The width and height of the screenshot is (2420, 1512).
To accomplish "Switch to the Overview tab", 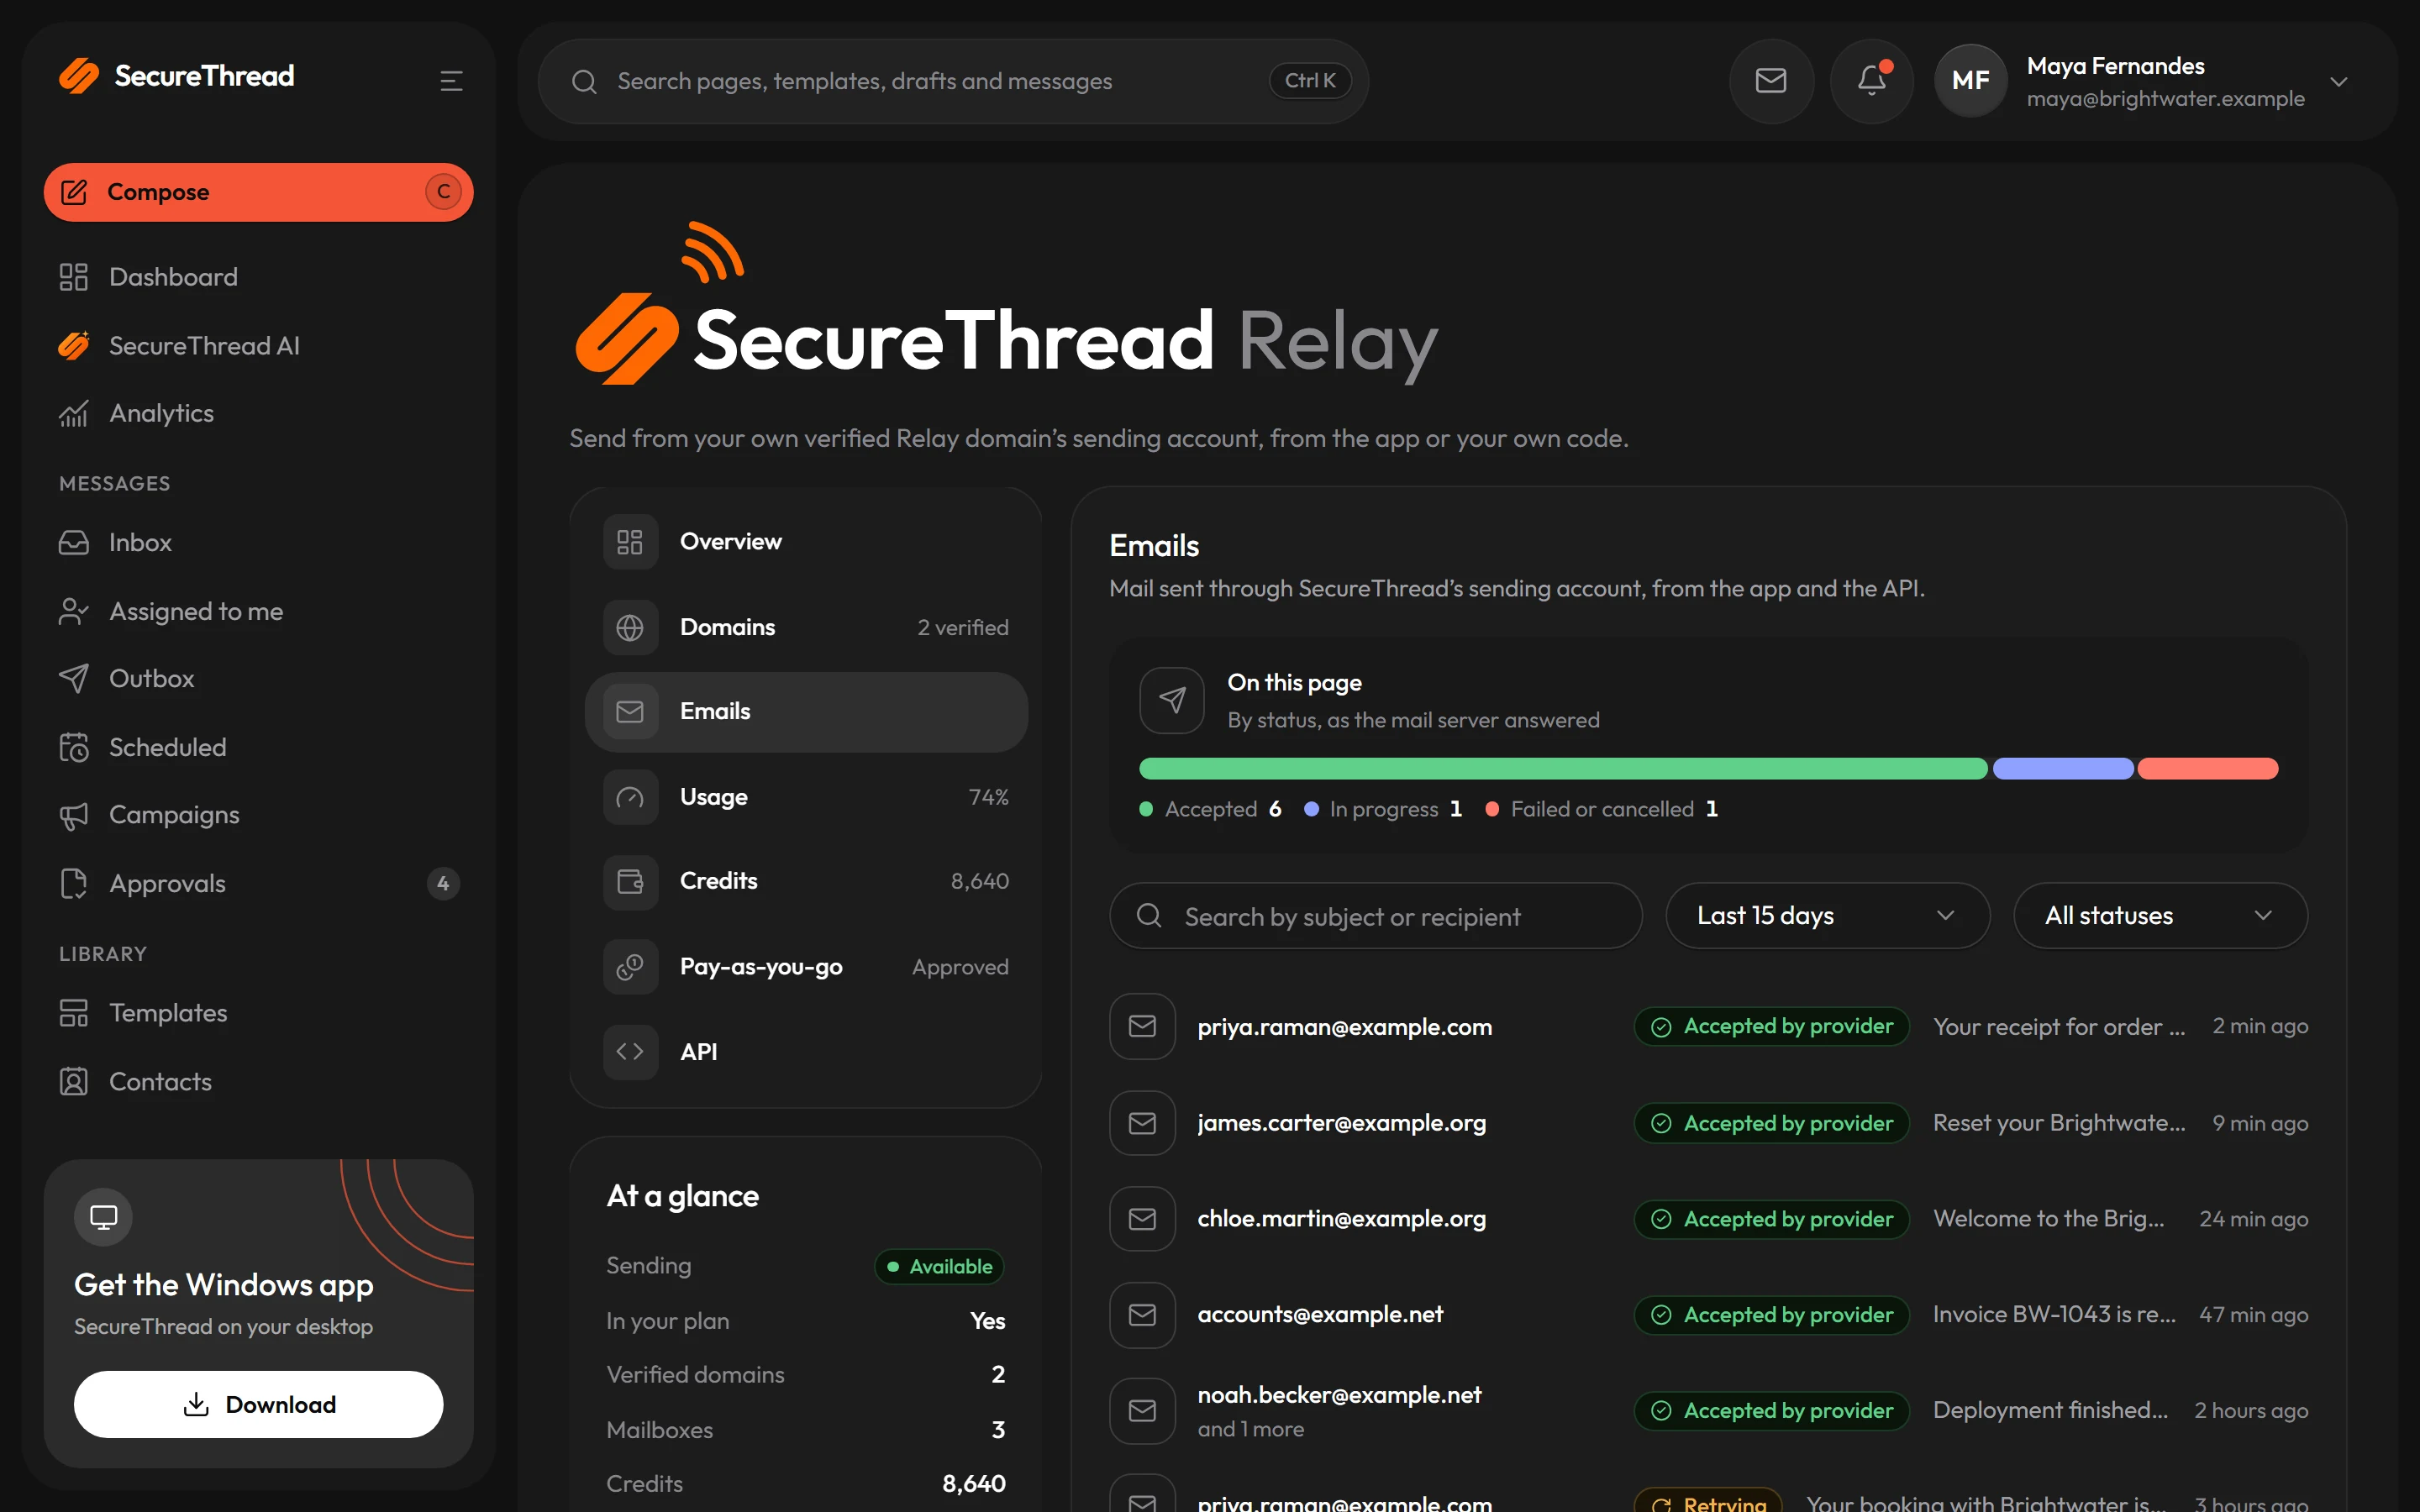I will click(806, 542).
